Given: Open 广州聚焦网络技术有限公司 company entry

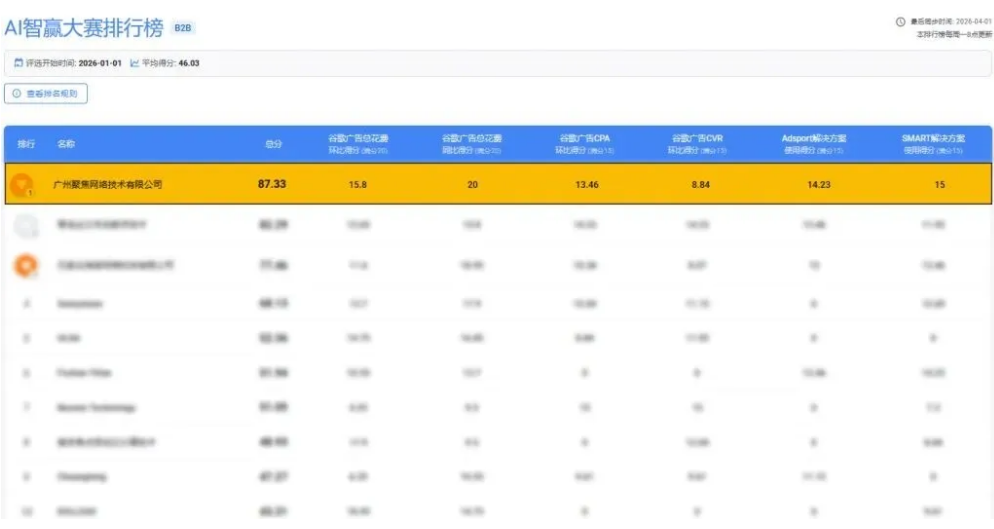Looking at the screenshot, I should (108, 185).
